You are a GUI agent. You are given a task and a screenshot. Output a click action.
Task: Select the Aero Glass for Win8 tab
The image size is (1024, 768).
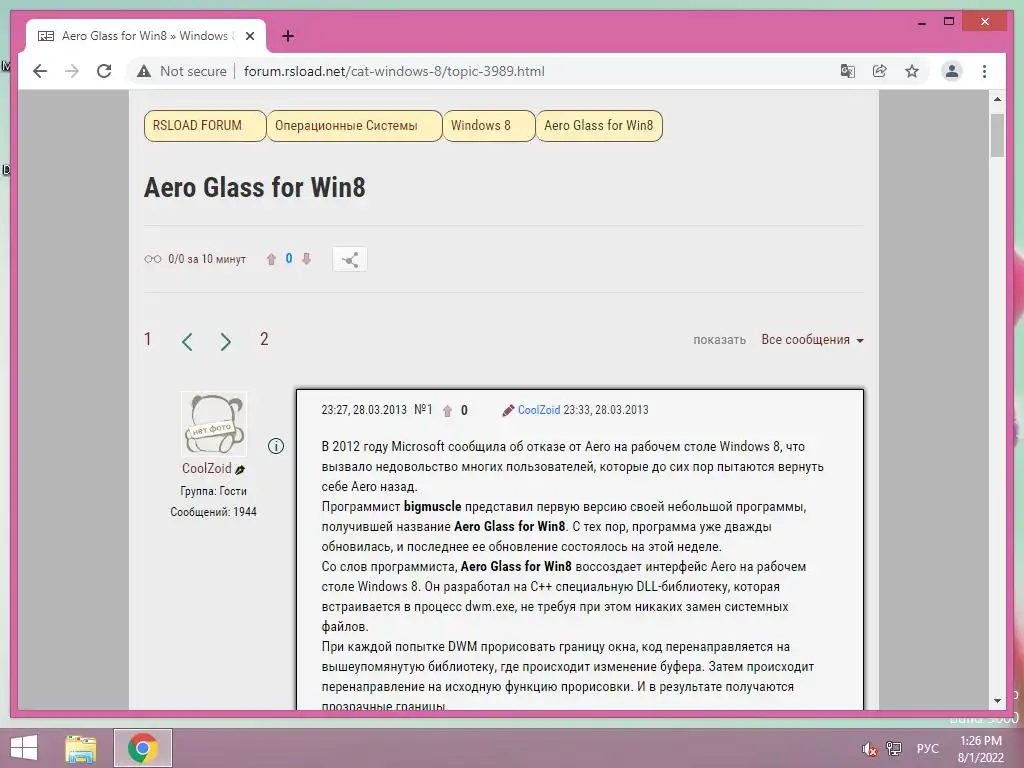click(145, 36)
